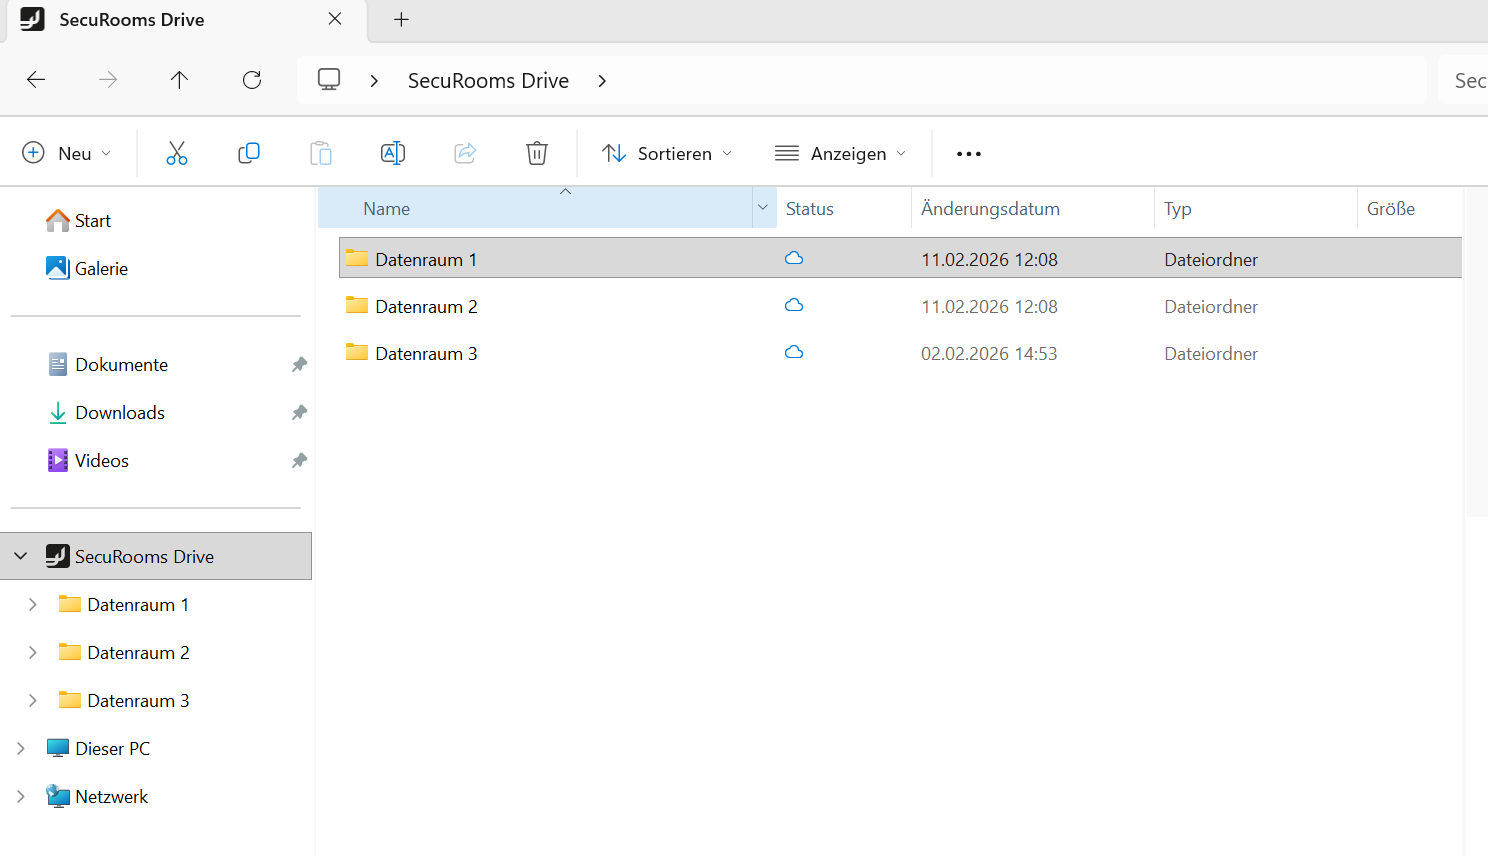Expand Datenraum 1 in the navigation tree
The image size is (1488, 856).
point(33,605)
